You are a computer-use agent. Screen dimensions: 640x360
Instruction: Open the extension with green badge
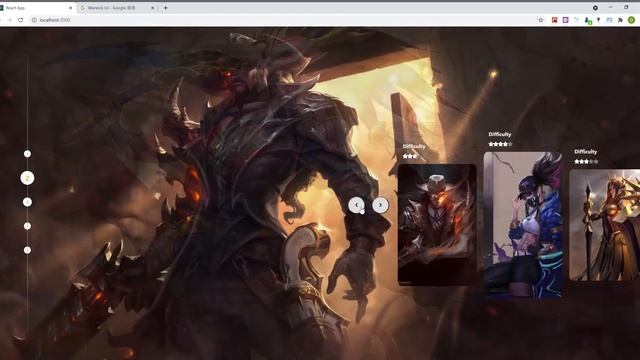pyautogui.click(x=588, y=20)
